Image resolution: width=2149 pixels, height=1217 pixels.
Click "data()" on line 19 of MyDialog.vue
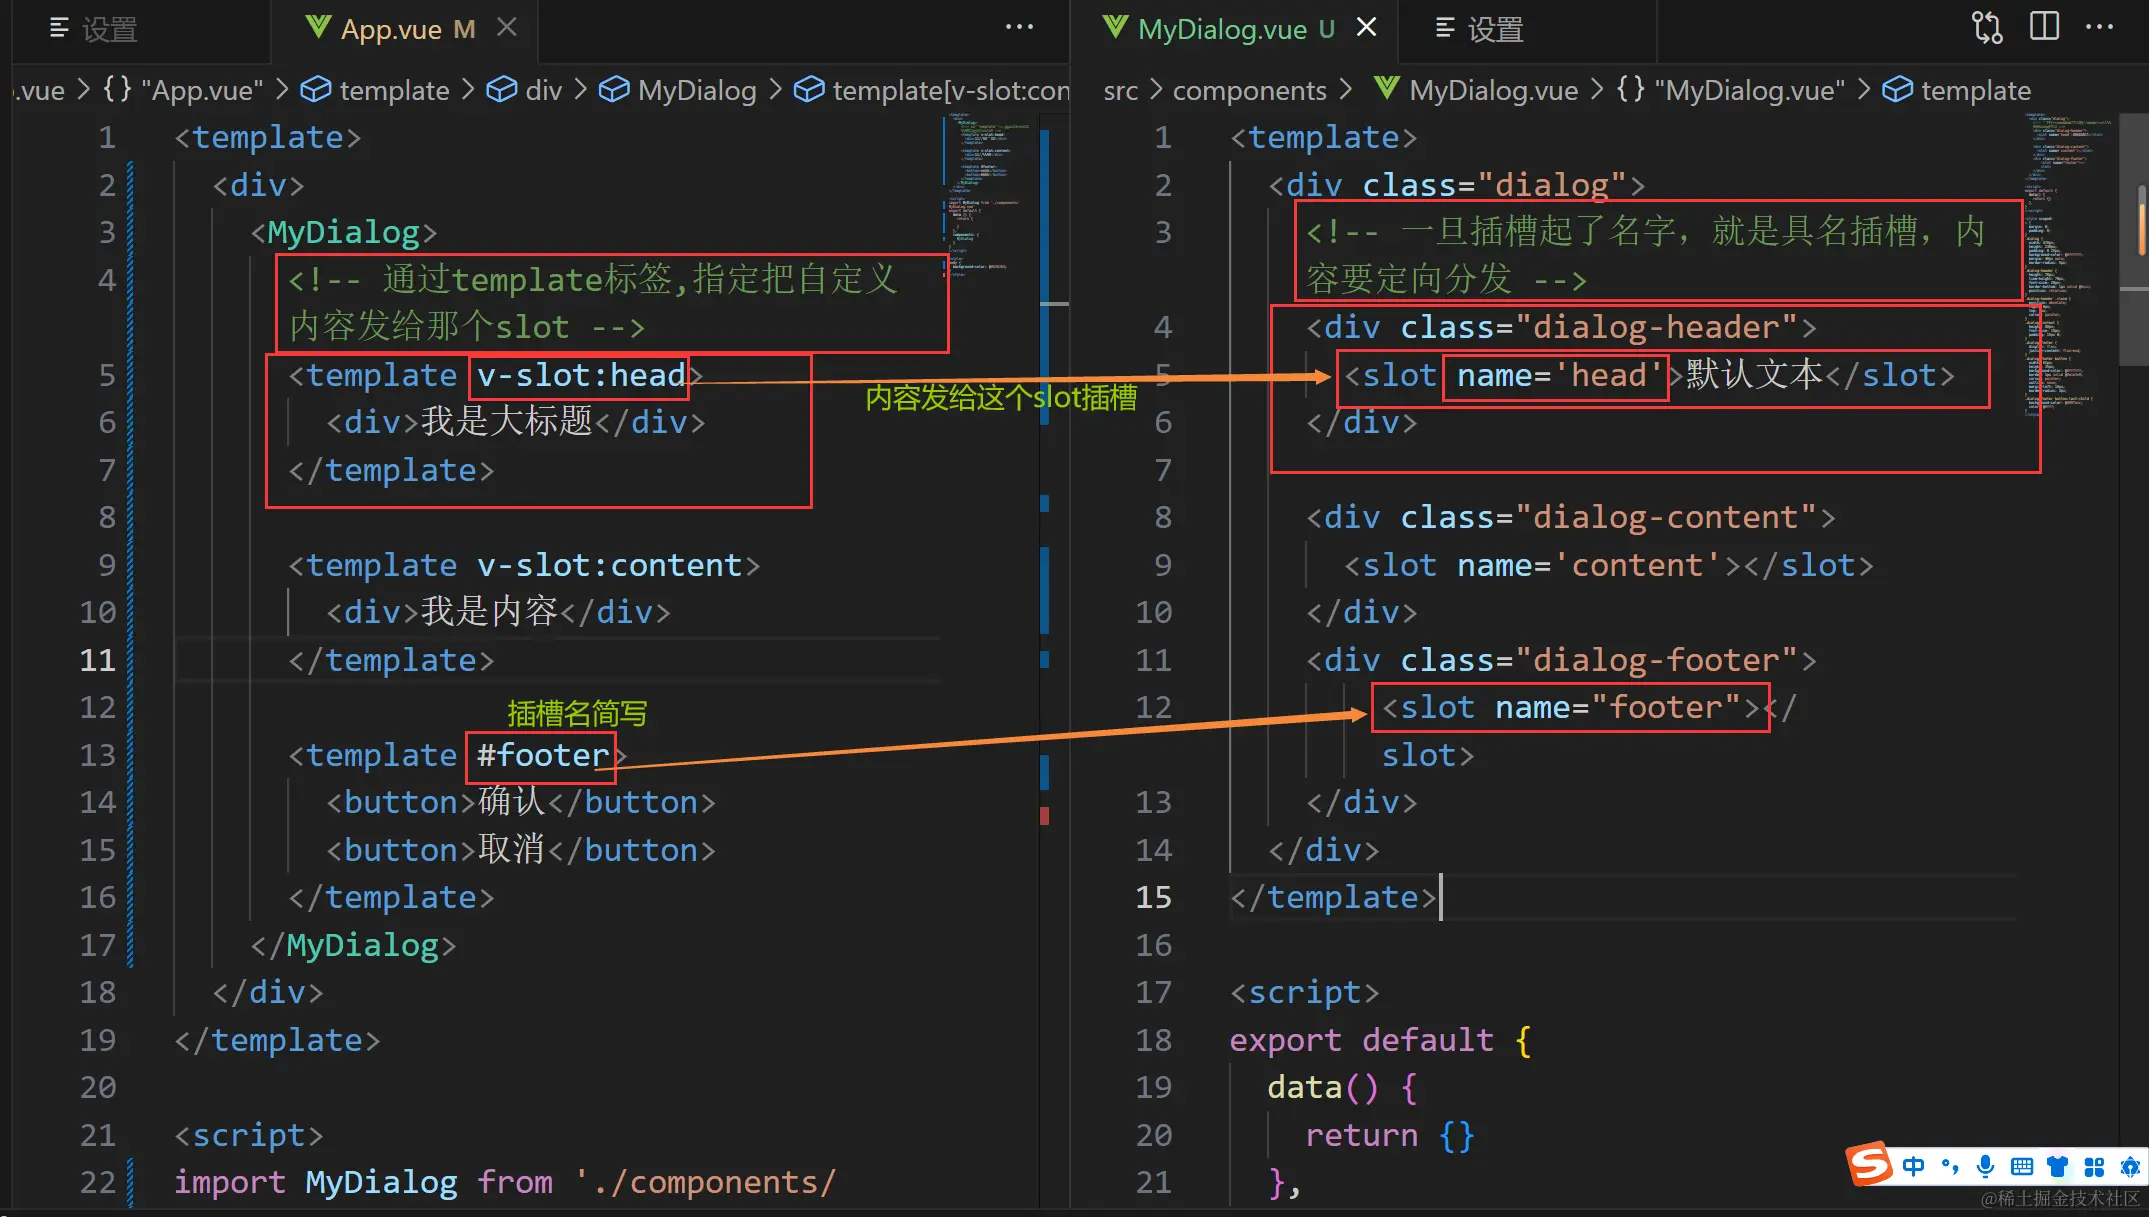(x=1323, y=1087)
